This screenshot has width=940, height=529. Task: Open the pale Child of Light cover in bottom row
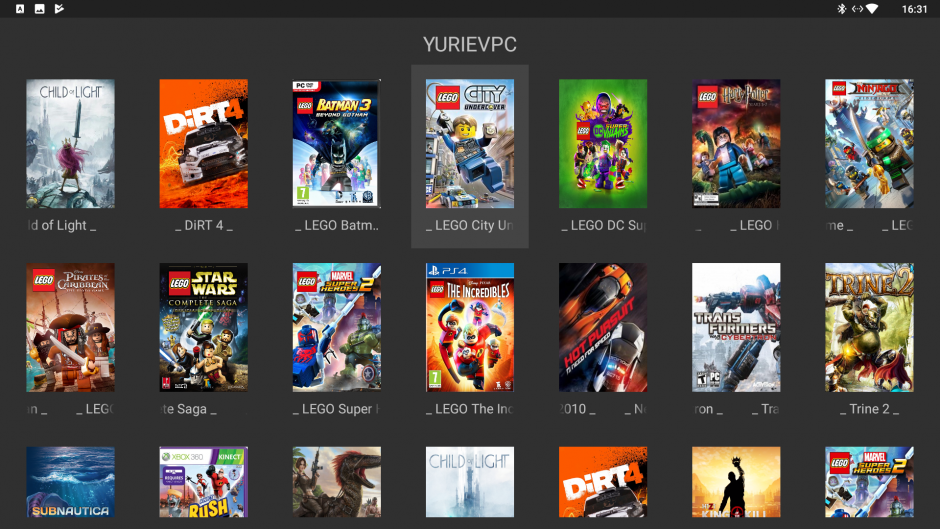coord(469,482)
